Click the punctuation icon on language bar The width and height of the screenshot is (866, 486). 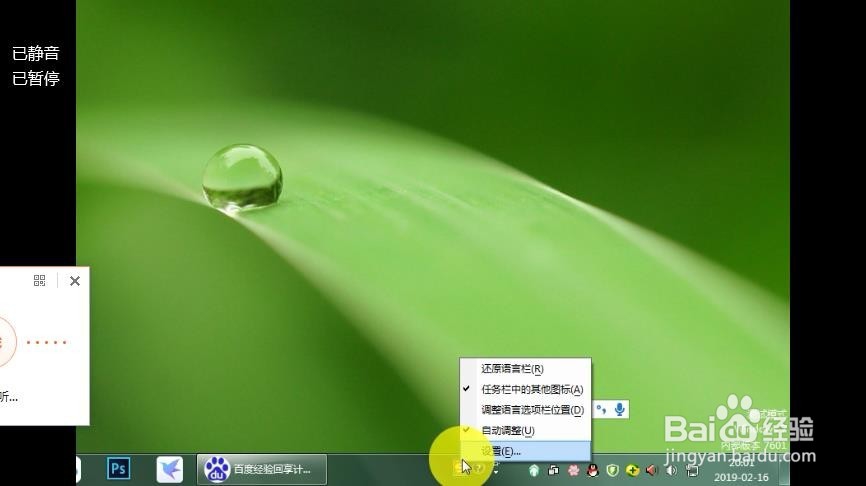point(601,409)
